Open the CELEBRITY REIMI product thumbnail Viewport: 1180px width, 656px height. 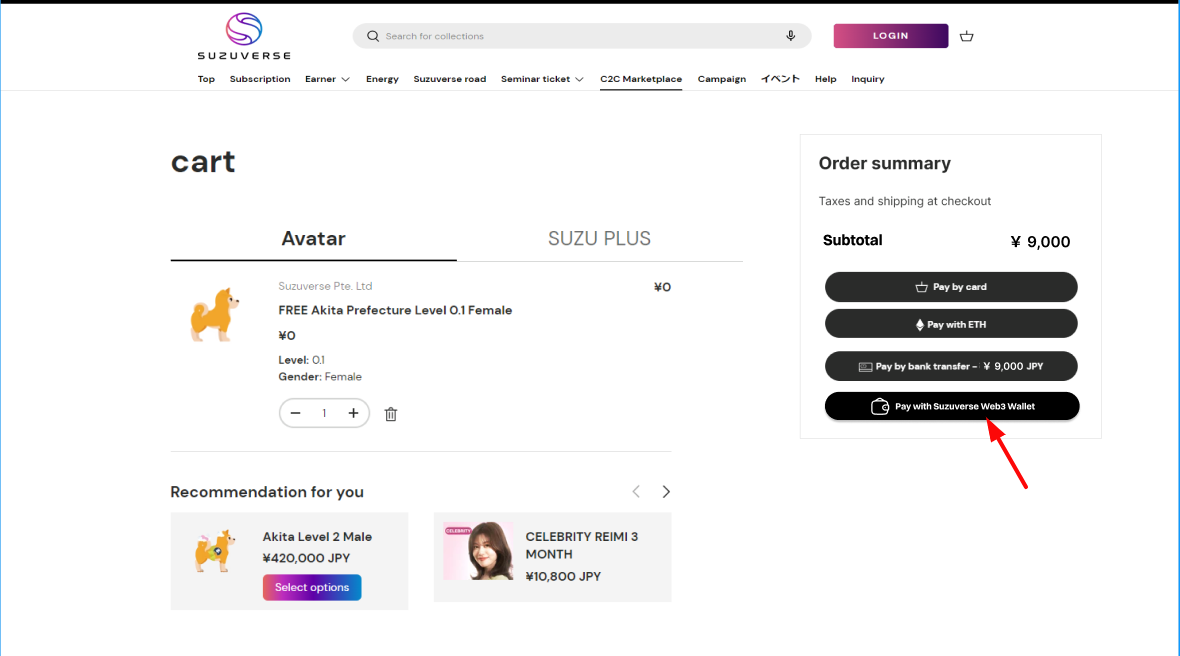click(x=478, y=551)
